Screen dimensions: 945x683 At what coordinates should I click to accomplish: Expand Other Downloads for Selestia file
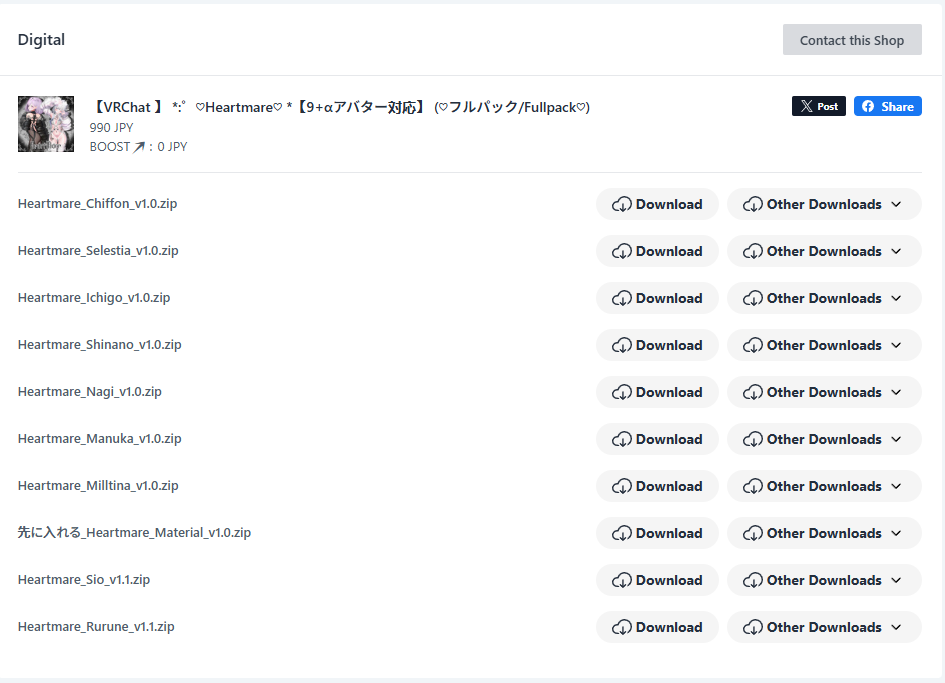[824, 251]
